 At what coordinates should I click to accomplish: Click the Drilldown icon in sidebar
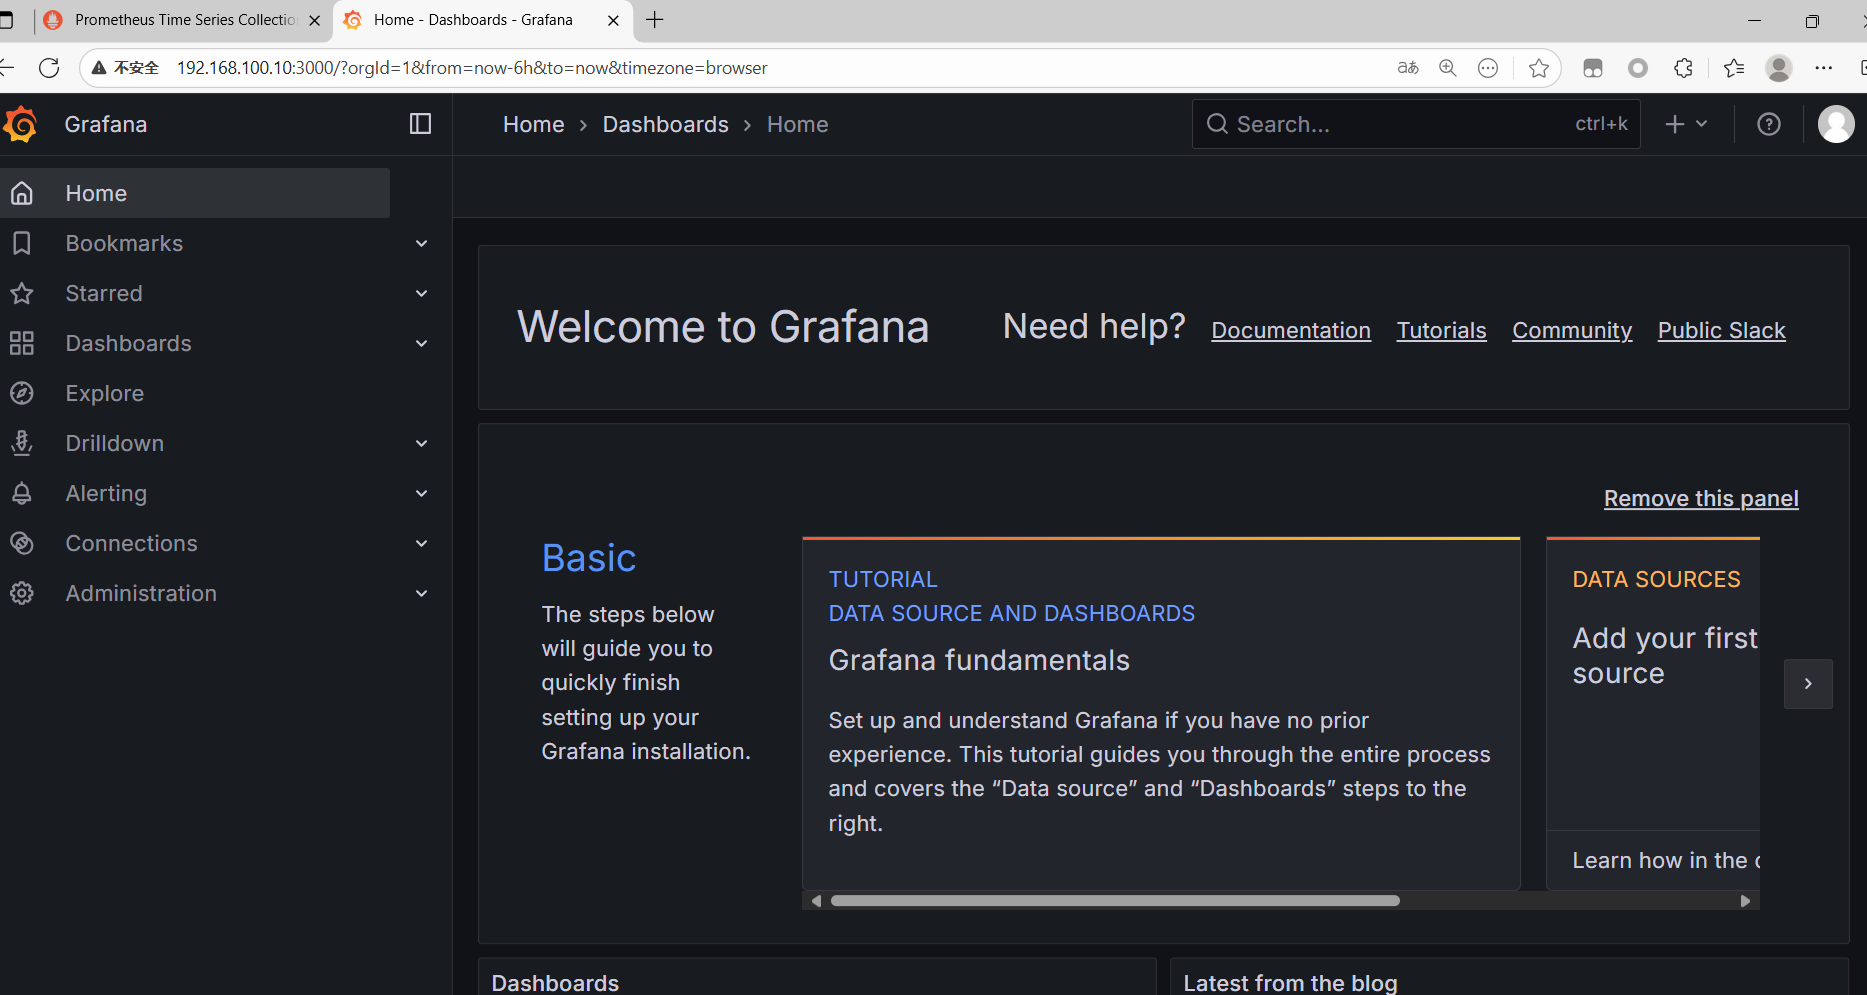(x=22, y=443)
